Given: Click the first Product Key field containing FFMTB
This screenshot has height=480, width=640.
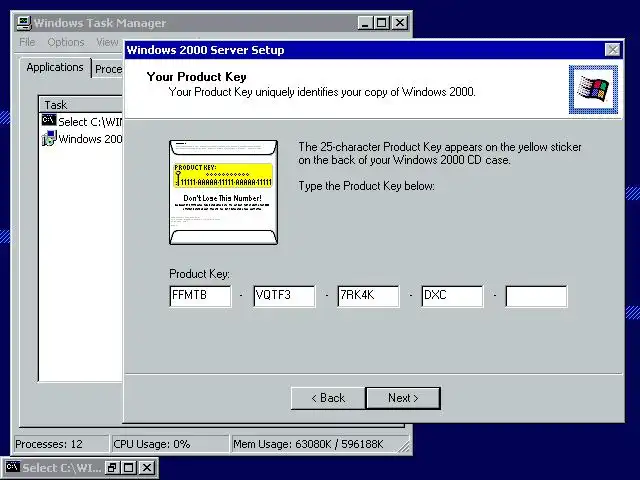Looking at the screenshot, I should coord(200,296).
